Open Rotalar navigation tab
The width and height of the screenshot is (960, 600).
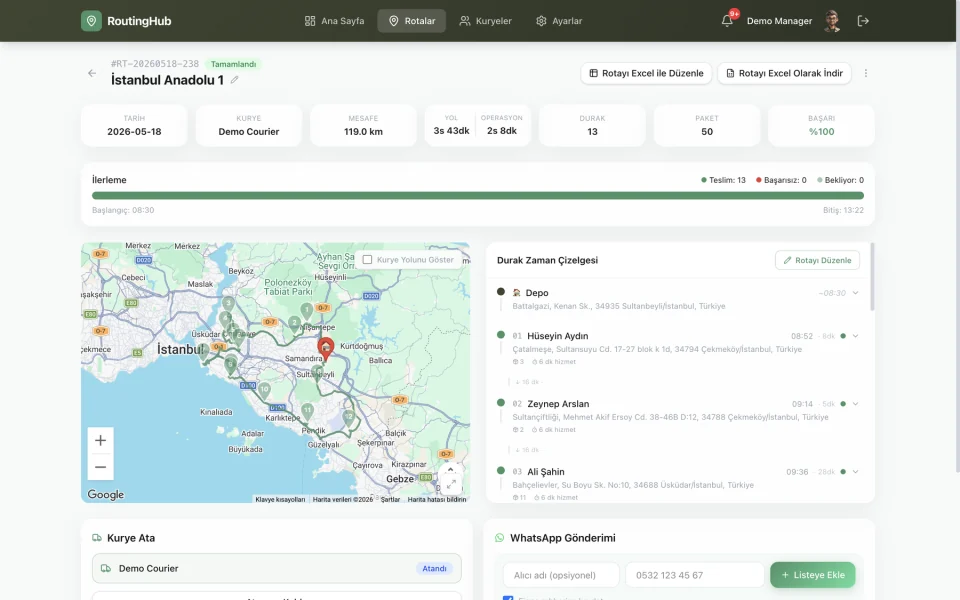(412, 21)
